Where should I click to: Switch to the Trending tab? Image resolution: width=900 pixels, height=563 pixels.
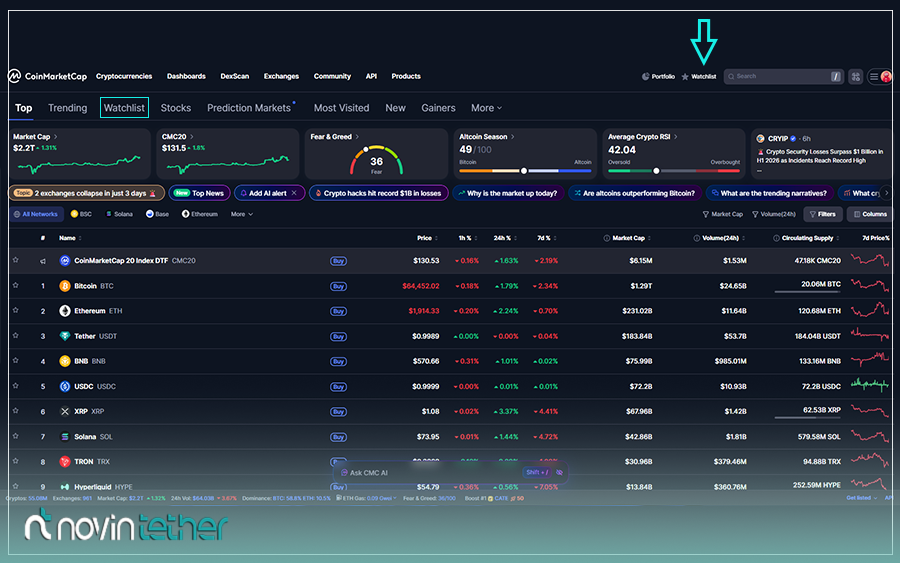68,108
